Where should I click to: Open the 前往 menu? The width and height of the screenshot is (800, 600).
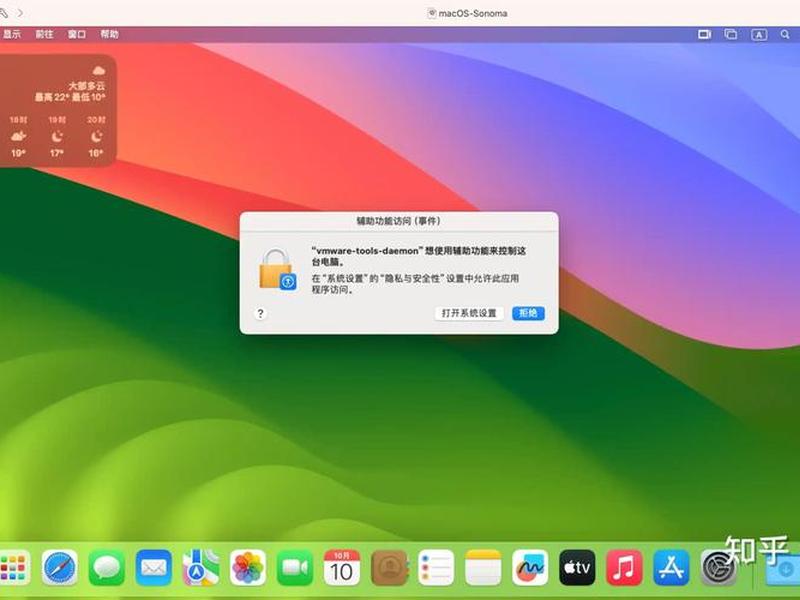[x=44, y=34]
